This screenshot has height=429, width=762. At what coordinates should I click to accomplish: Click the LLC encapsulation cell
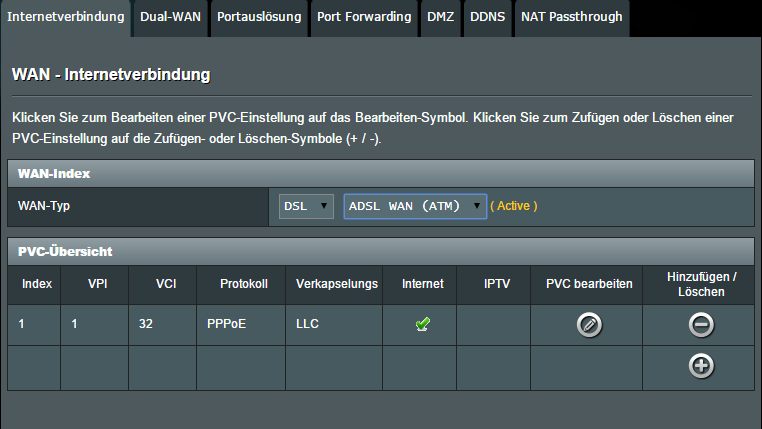point(334,324)
